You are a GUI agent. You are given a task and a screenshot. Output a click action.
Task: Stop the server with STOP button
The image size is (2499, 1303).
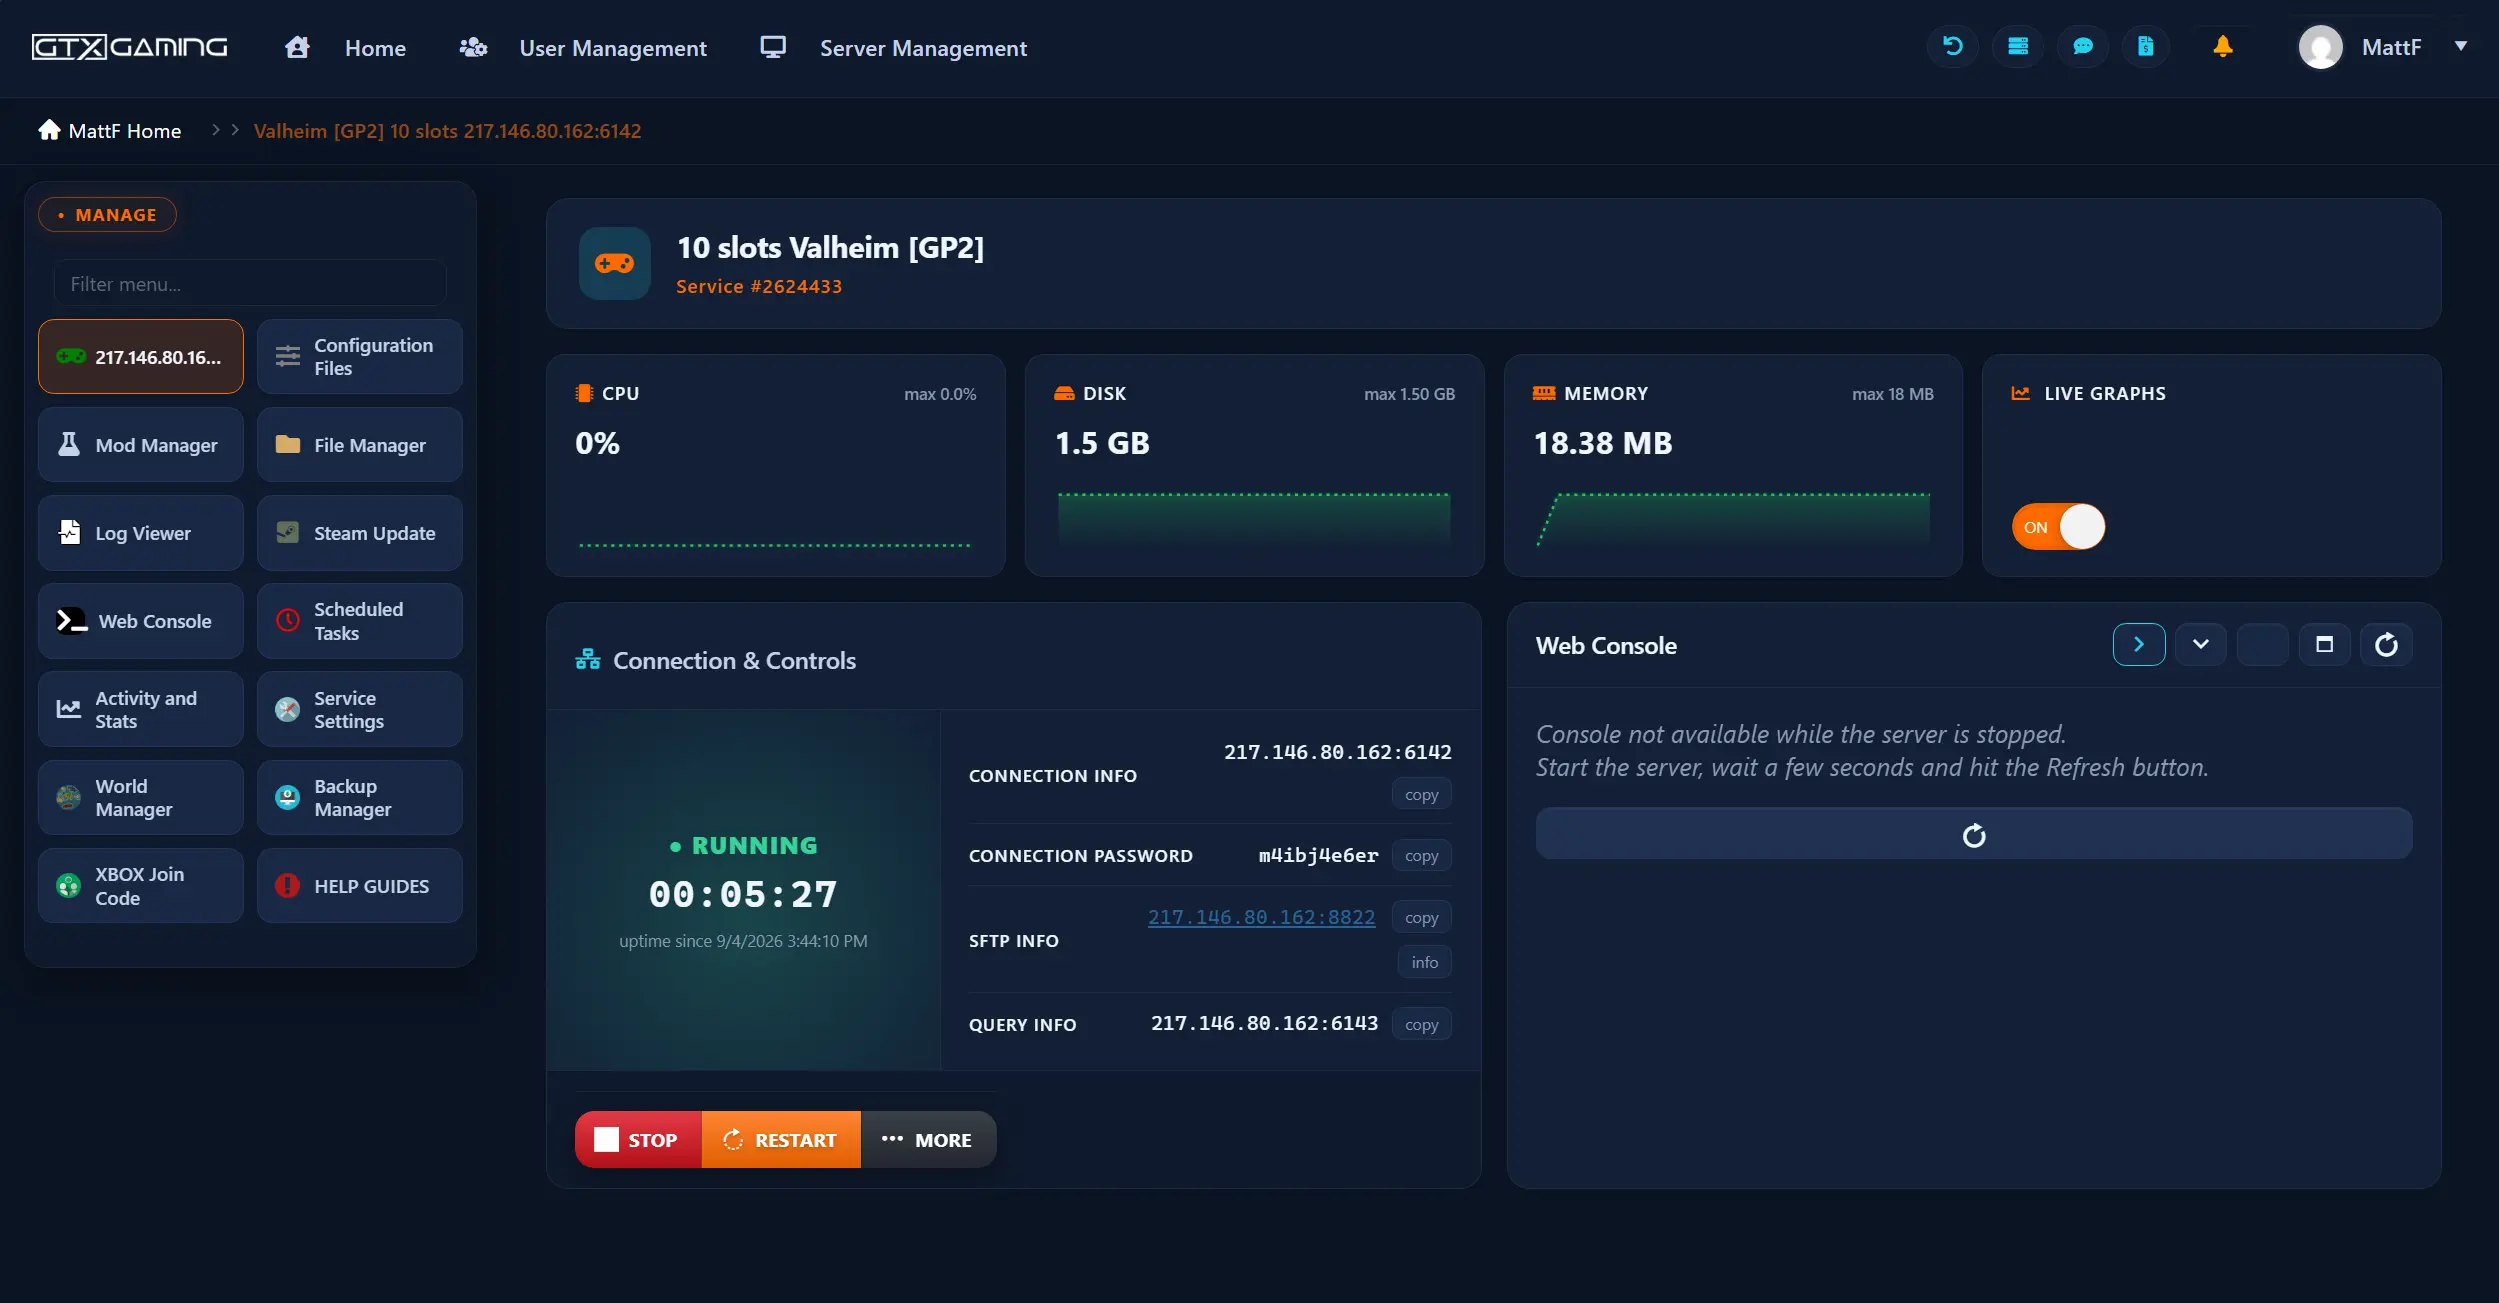tap(638, 1139)
